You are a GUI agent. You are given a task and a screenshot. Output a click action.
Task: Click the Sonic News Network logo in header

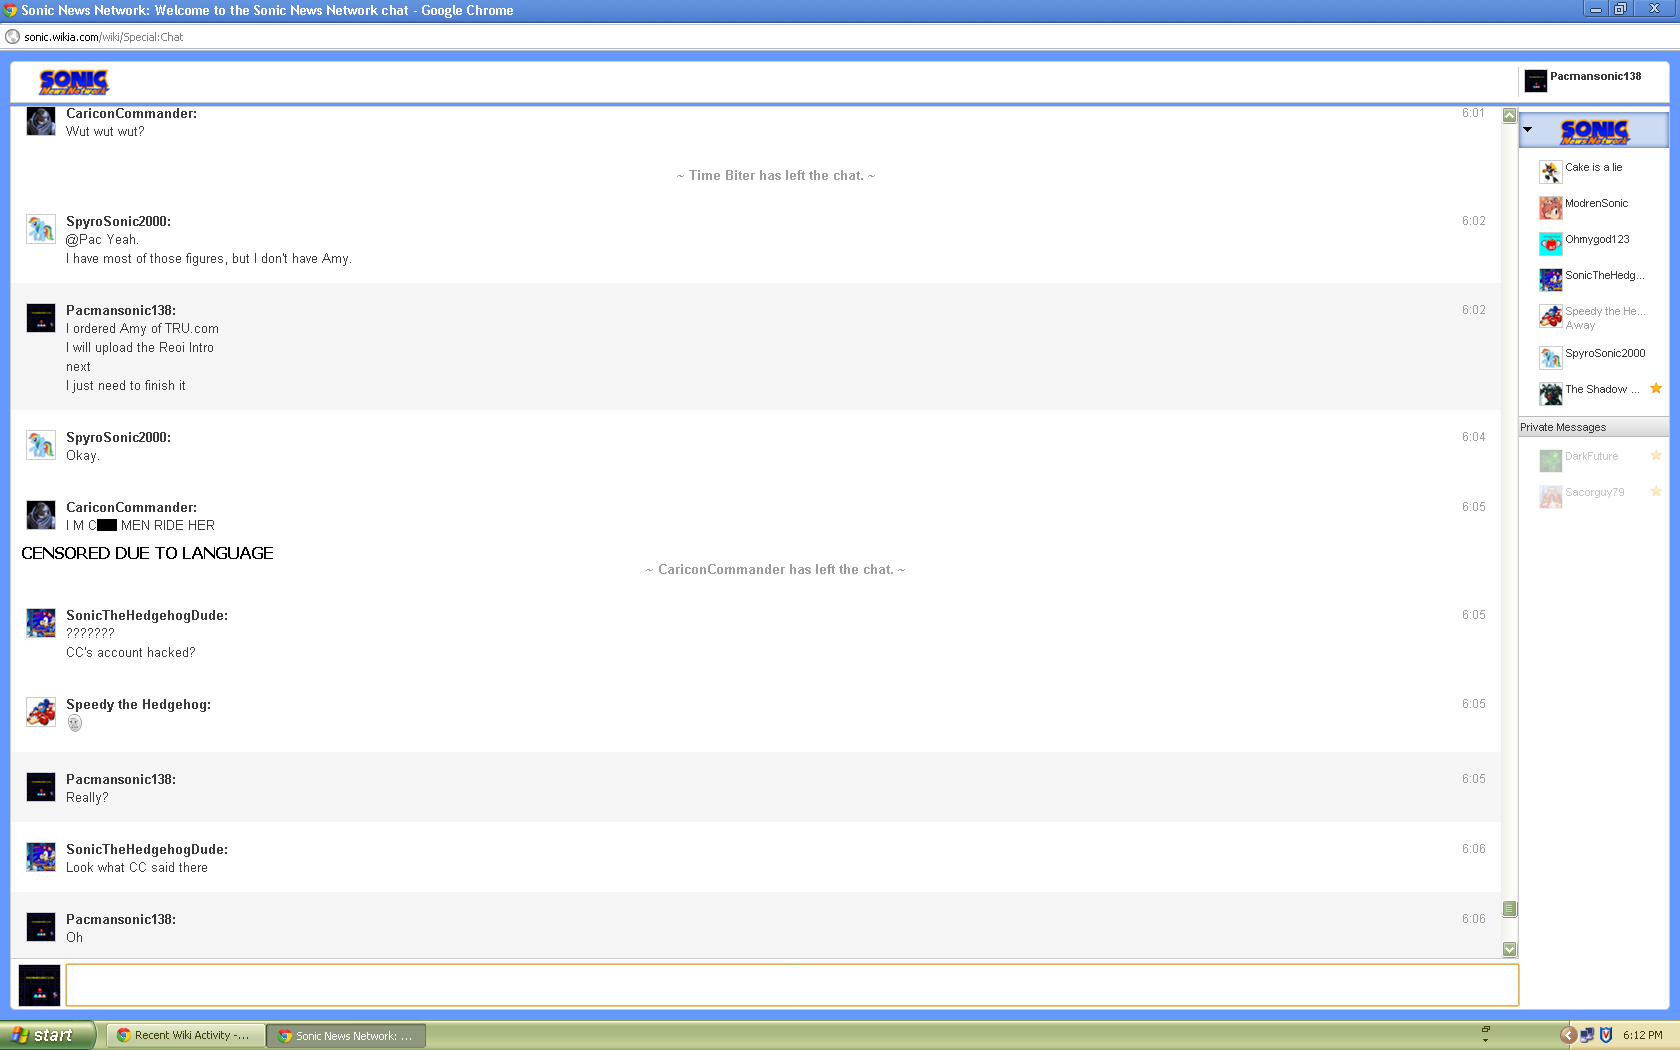coord(74,82)
